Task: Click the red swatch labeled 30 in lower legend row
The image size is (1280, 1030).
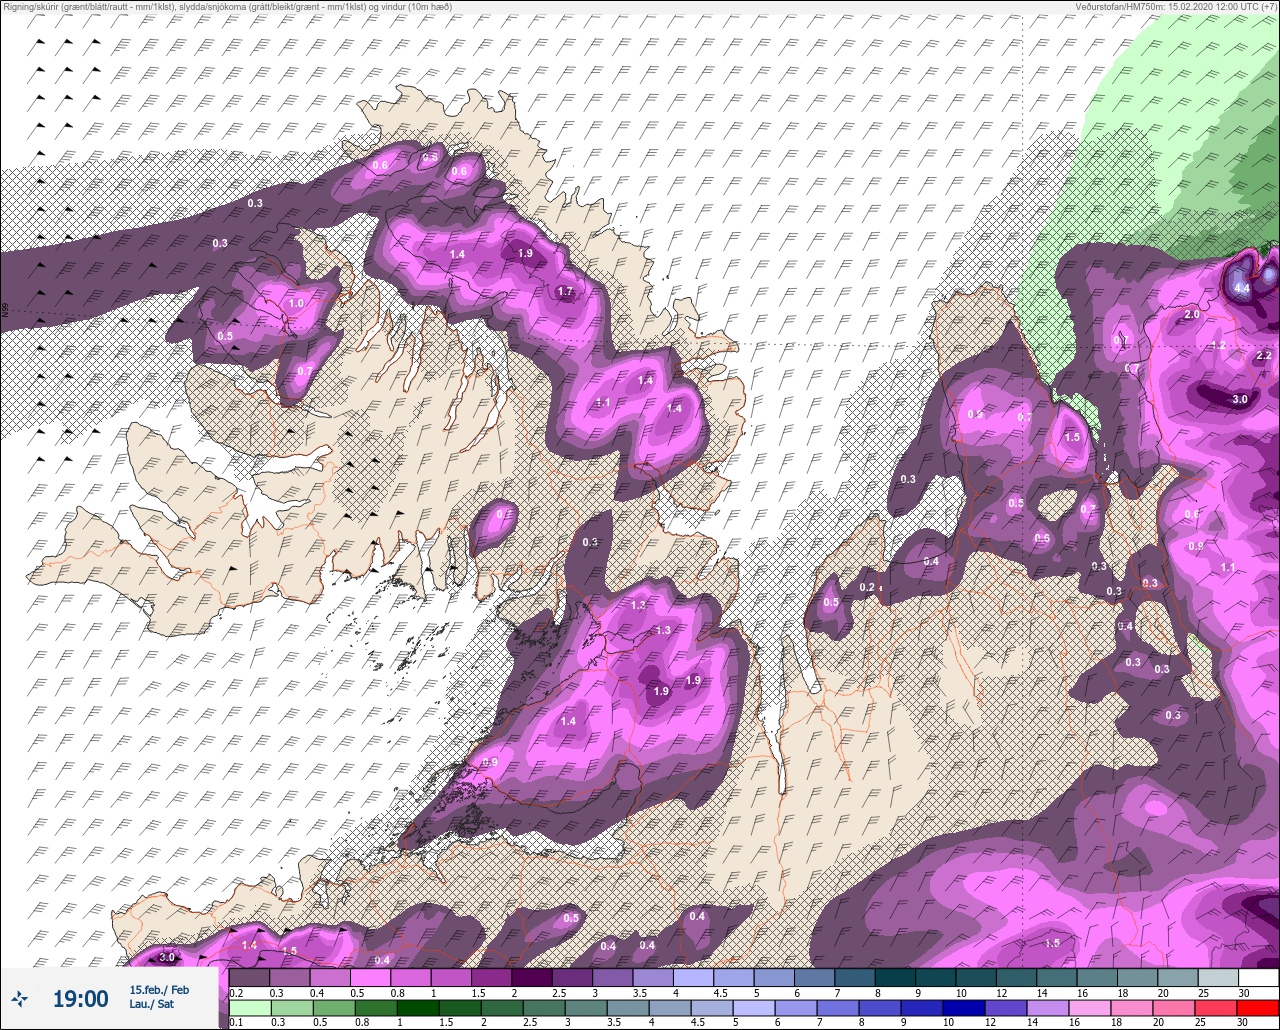Action: (x=1258, y=1007)
